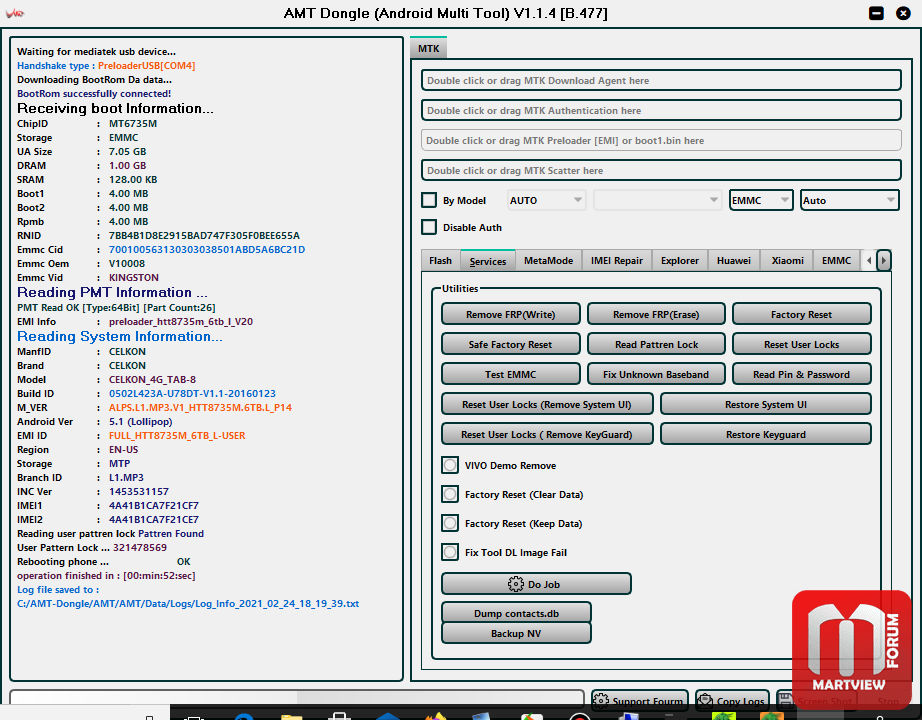
Task: Click the MTK Preloader [EMI] field
Action: click(661, 141)
